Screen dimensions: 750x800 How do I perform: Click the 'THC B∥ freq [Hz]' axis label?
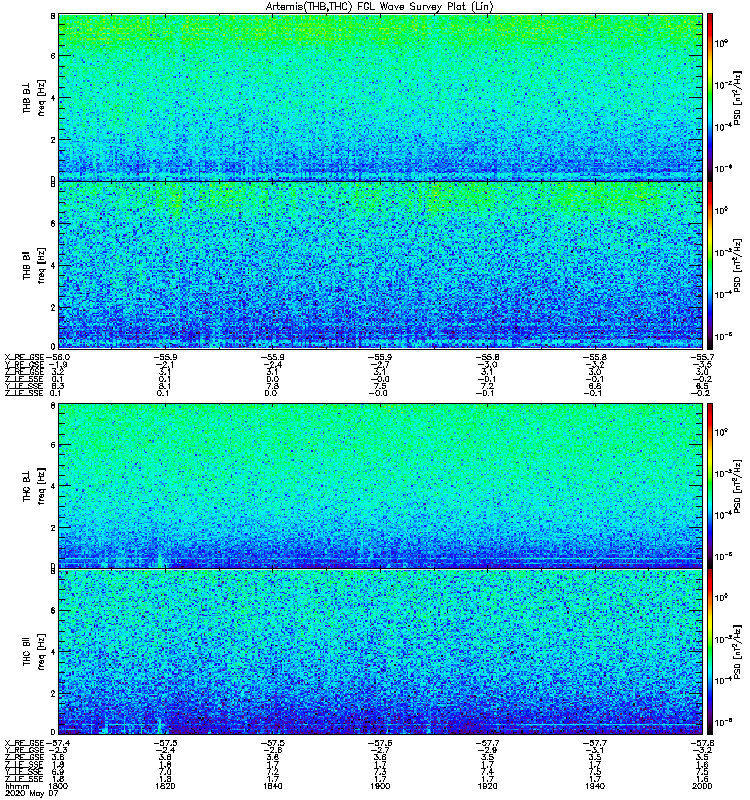(34, 652)
